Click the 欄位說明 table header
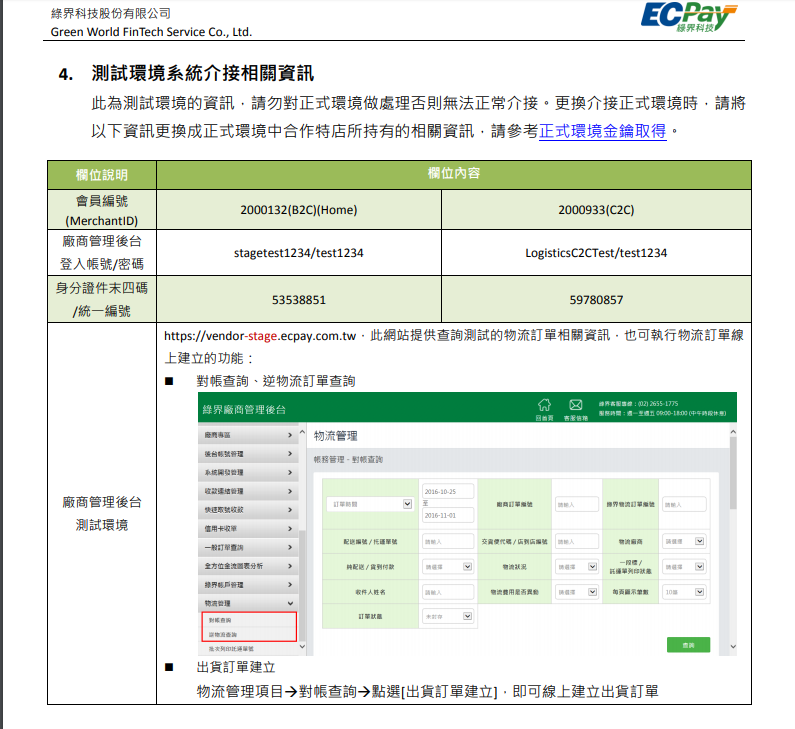This screenshot has height=729, width=795. click(102, 175)
